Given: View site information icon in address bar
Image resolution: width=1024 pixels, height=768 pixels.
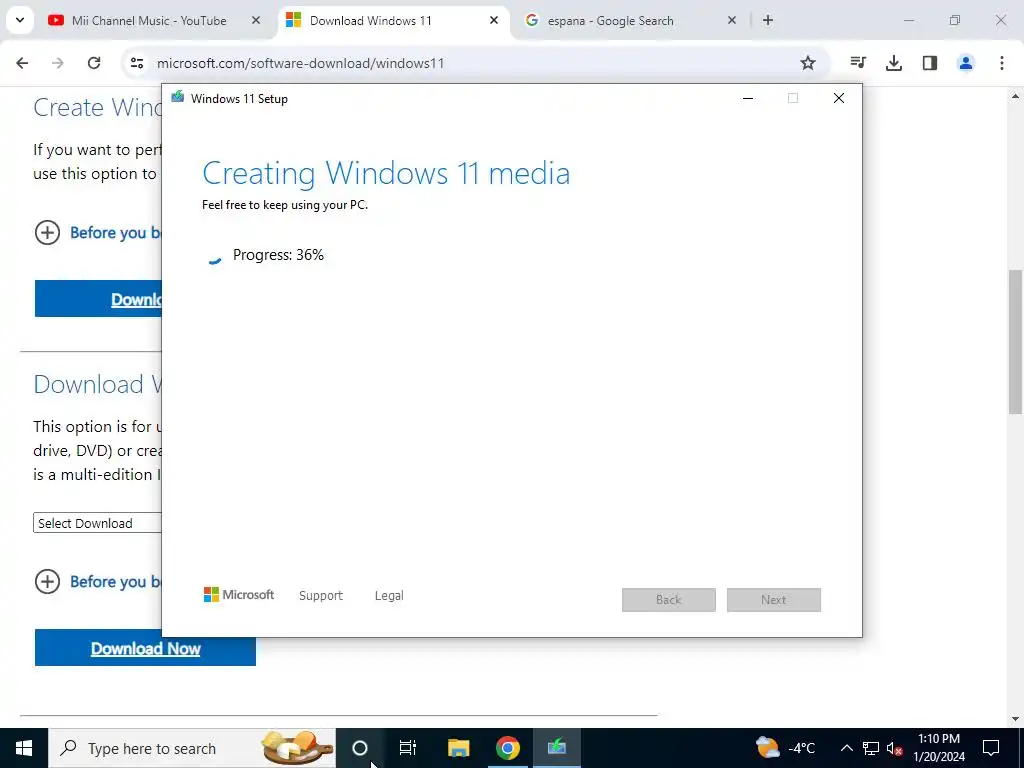Looking at the screenshot, I should click(136, 63).
